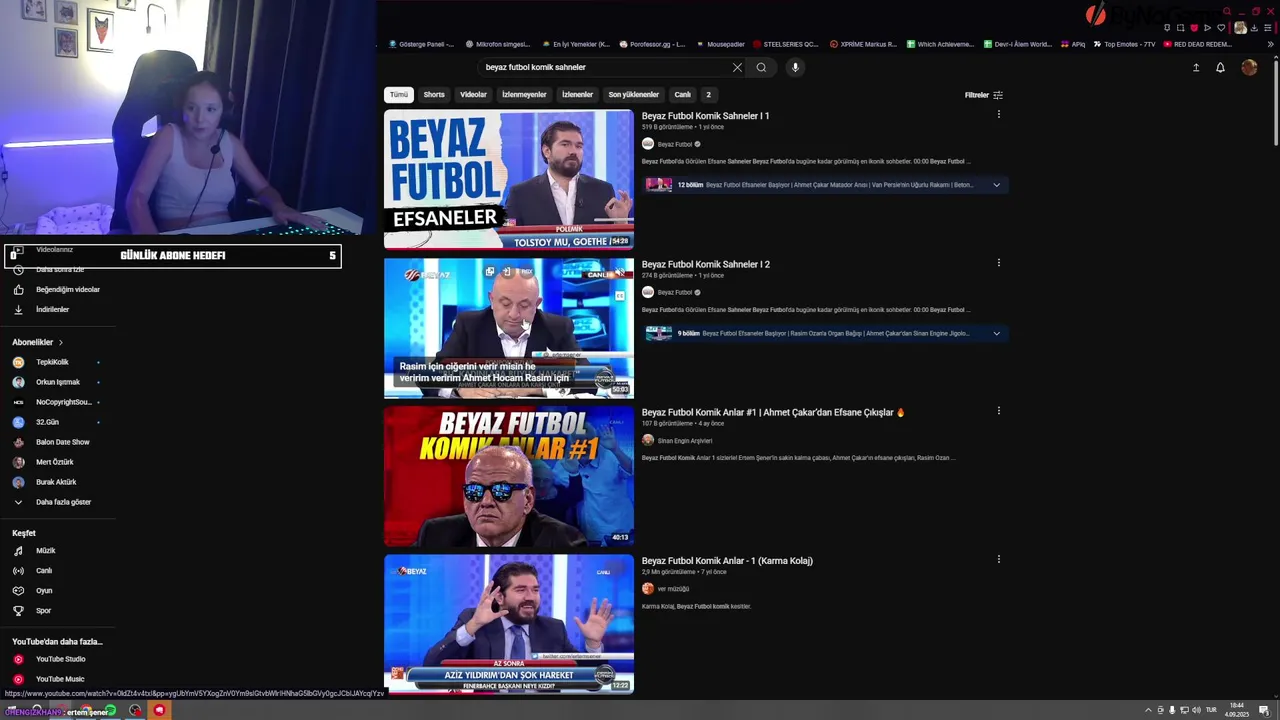1280x720 pixels.
Task: Open video title Beyaz Futbol Komik Sahneler I 1
Action: 705,116
